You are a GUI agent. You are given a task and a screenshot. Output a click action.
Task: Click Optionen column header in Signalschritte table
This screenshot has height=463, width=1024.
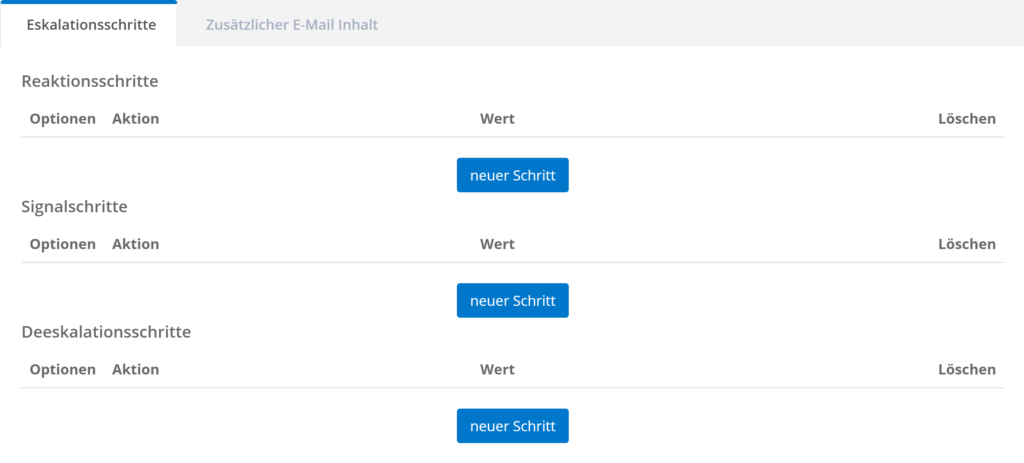pyautogui.click(x=63, y=244)
